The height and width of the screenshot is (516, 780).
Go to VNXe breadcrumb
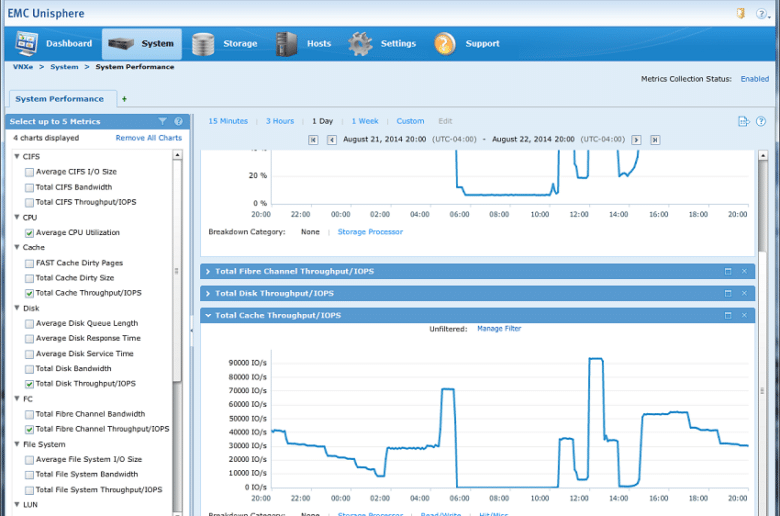(23, 67)
